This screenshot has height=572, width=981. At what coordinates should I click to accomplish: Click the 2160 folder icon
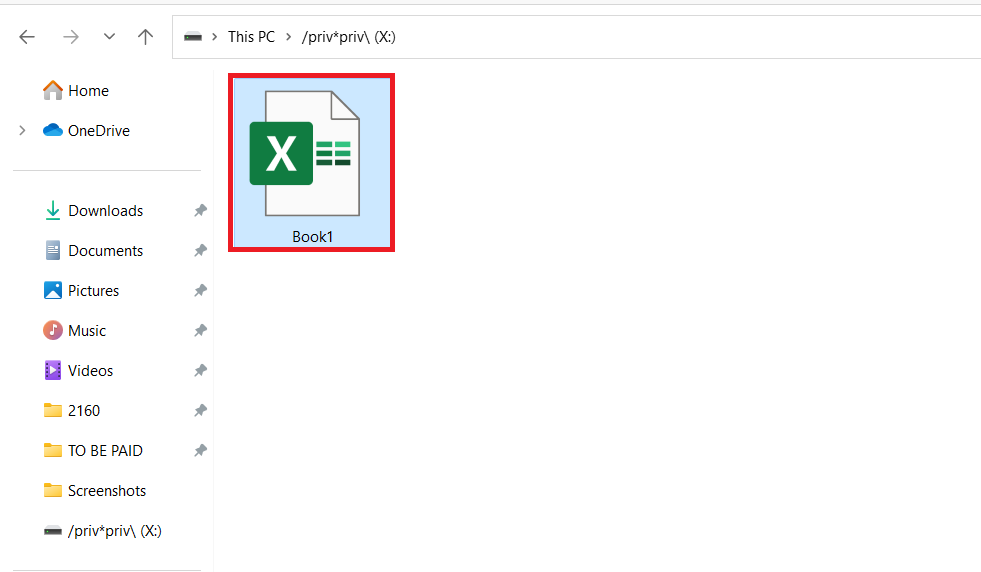tap(53, 411)
